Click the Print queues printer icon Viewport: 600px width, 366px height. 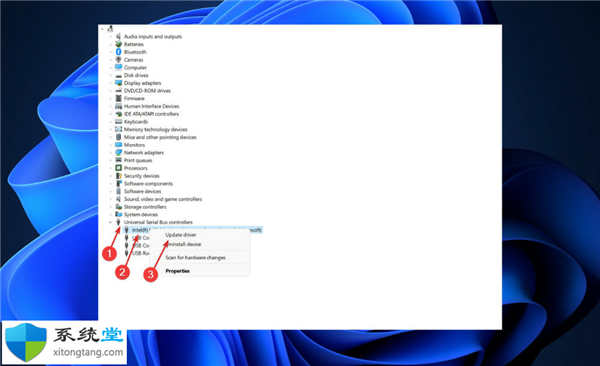pyautogui.click(x=119, y=160)
